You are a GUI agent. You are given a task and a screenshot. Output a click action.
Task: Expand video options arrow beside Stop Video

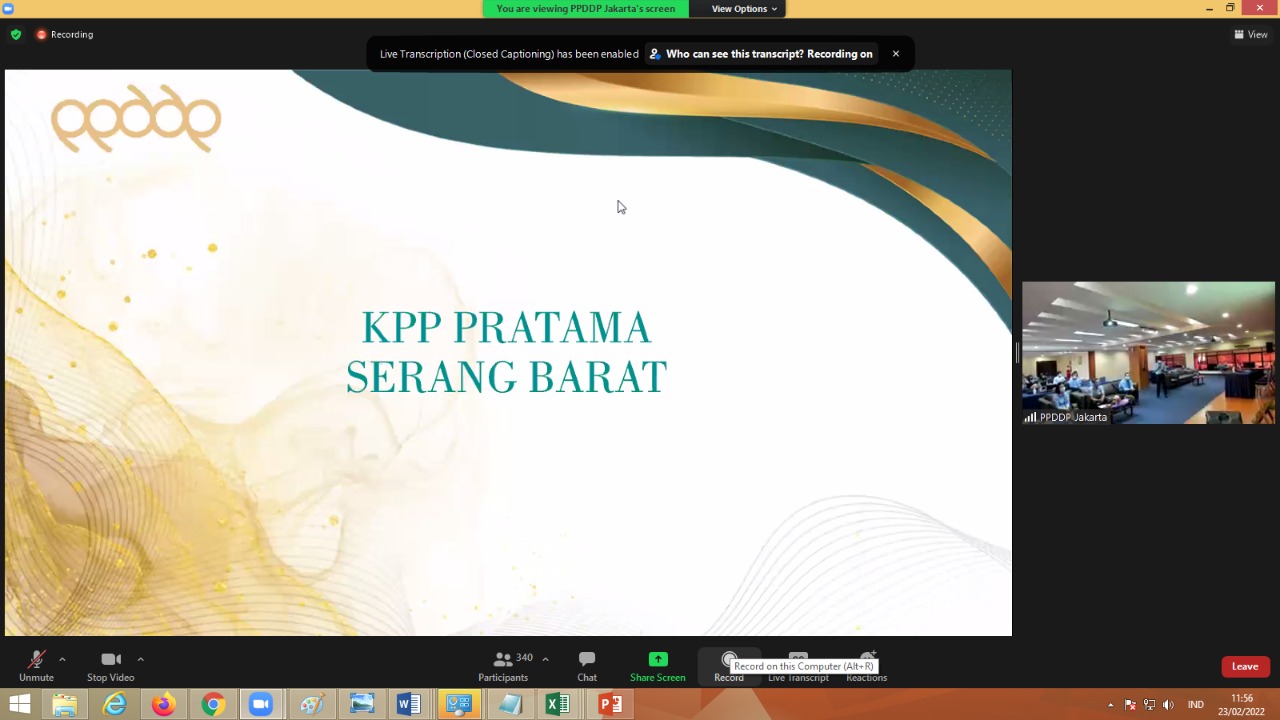tap(140, 659)
